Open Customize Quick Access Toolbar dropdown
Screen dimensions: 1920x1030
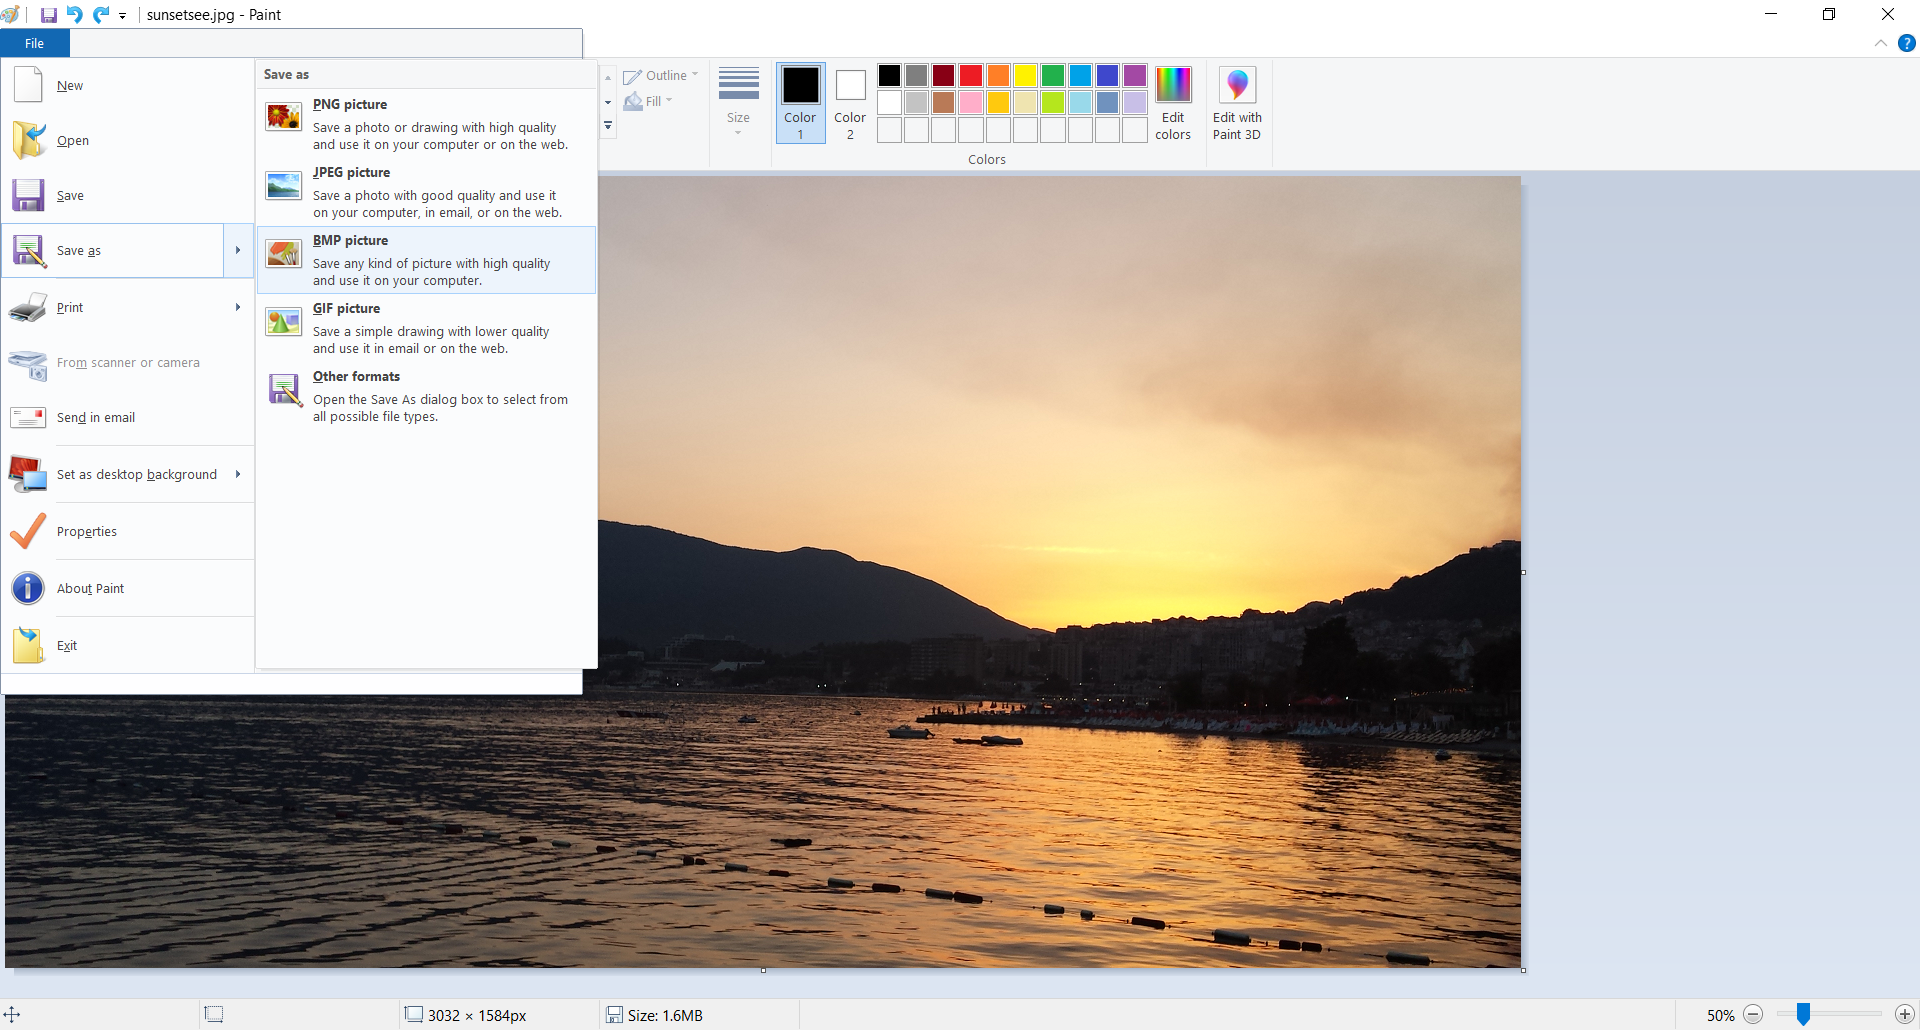(x=123, y=16)
